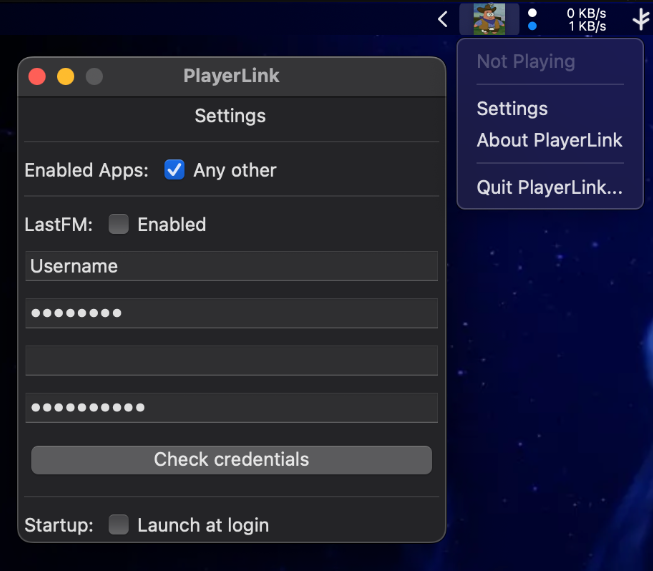This screenshot has width=653, height=571.
Task: Click the first password field below Username
Action: [x=232, y=313]
